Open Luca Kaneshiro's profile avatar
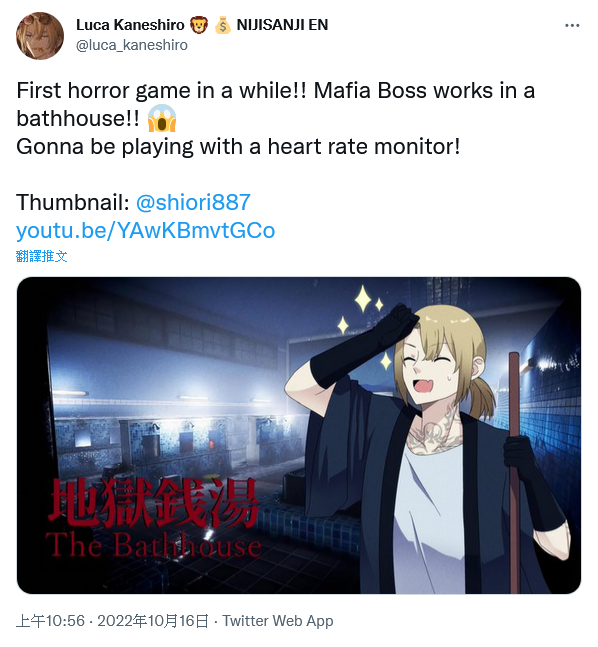This screenshot has height=647, width=598. point(40,36)
